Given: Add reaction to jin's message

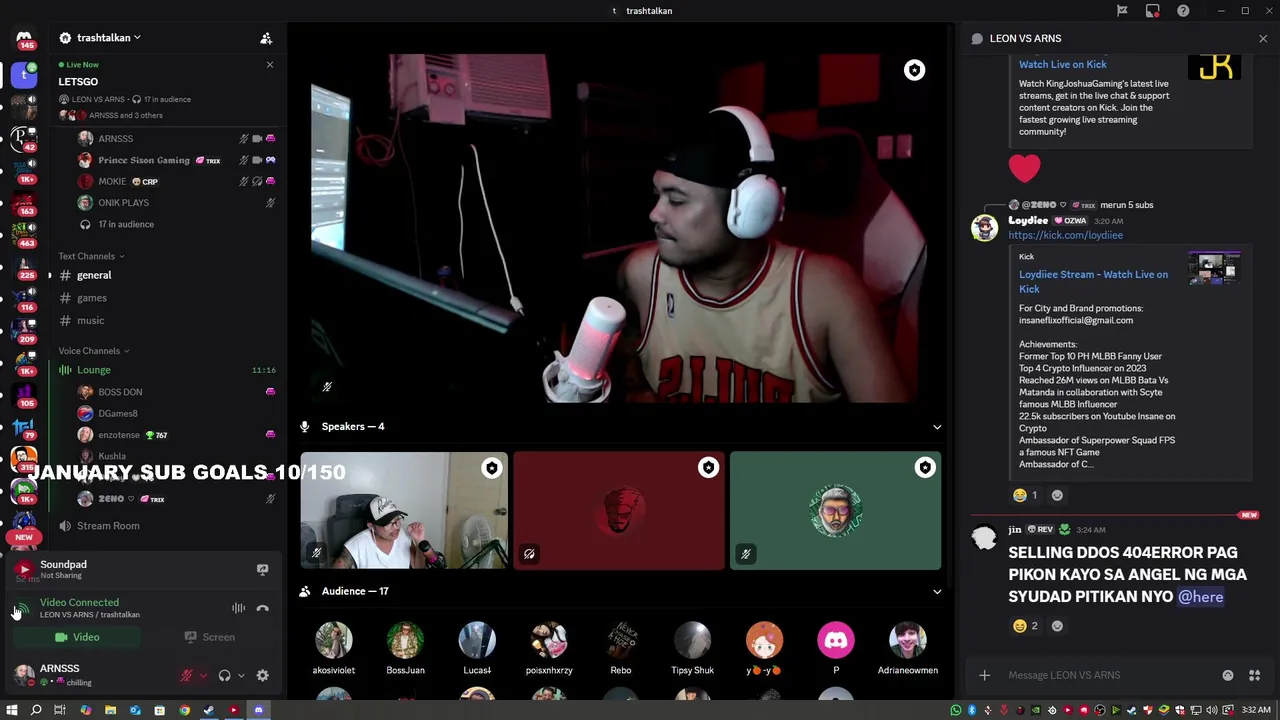Looking at the screenshot, I should (x=1057, y=626).
